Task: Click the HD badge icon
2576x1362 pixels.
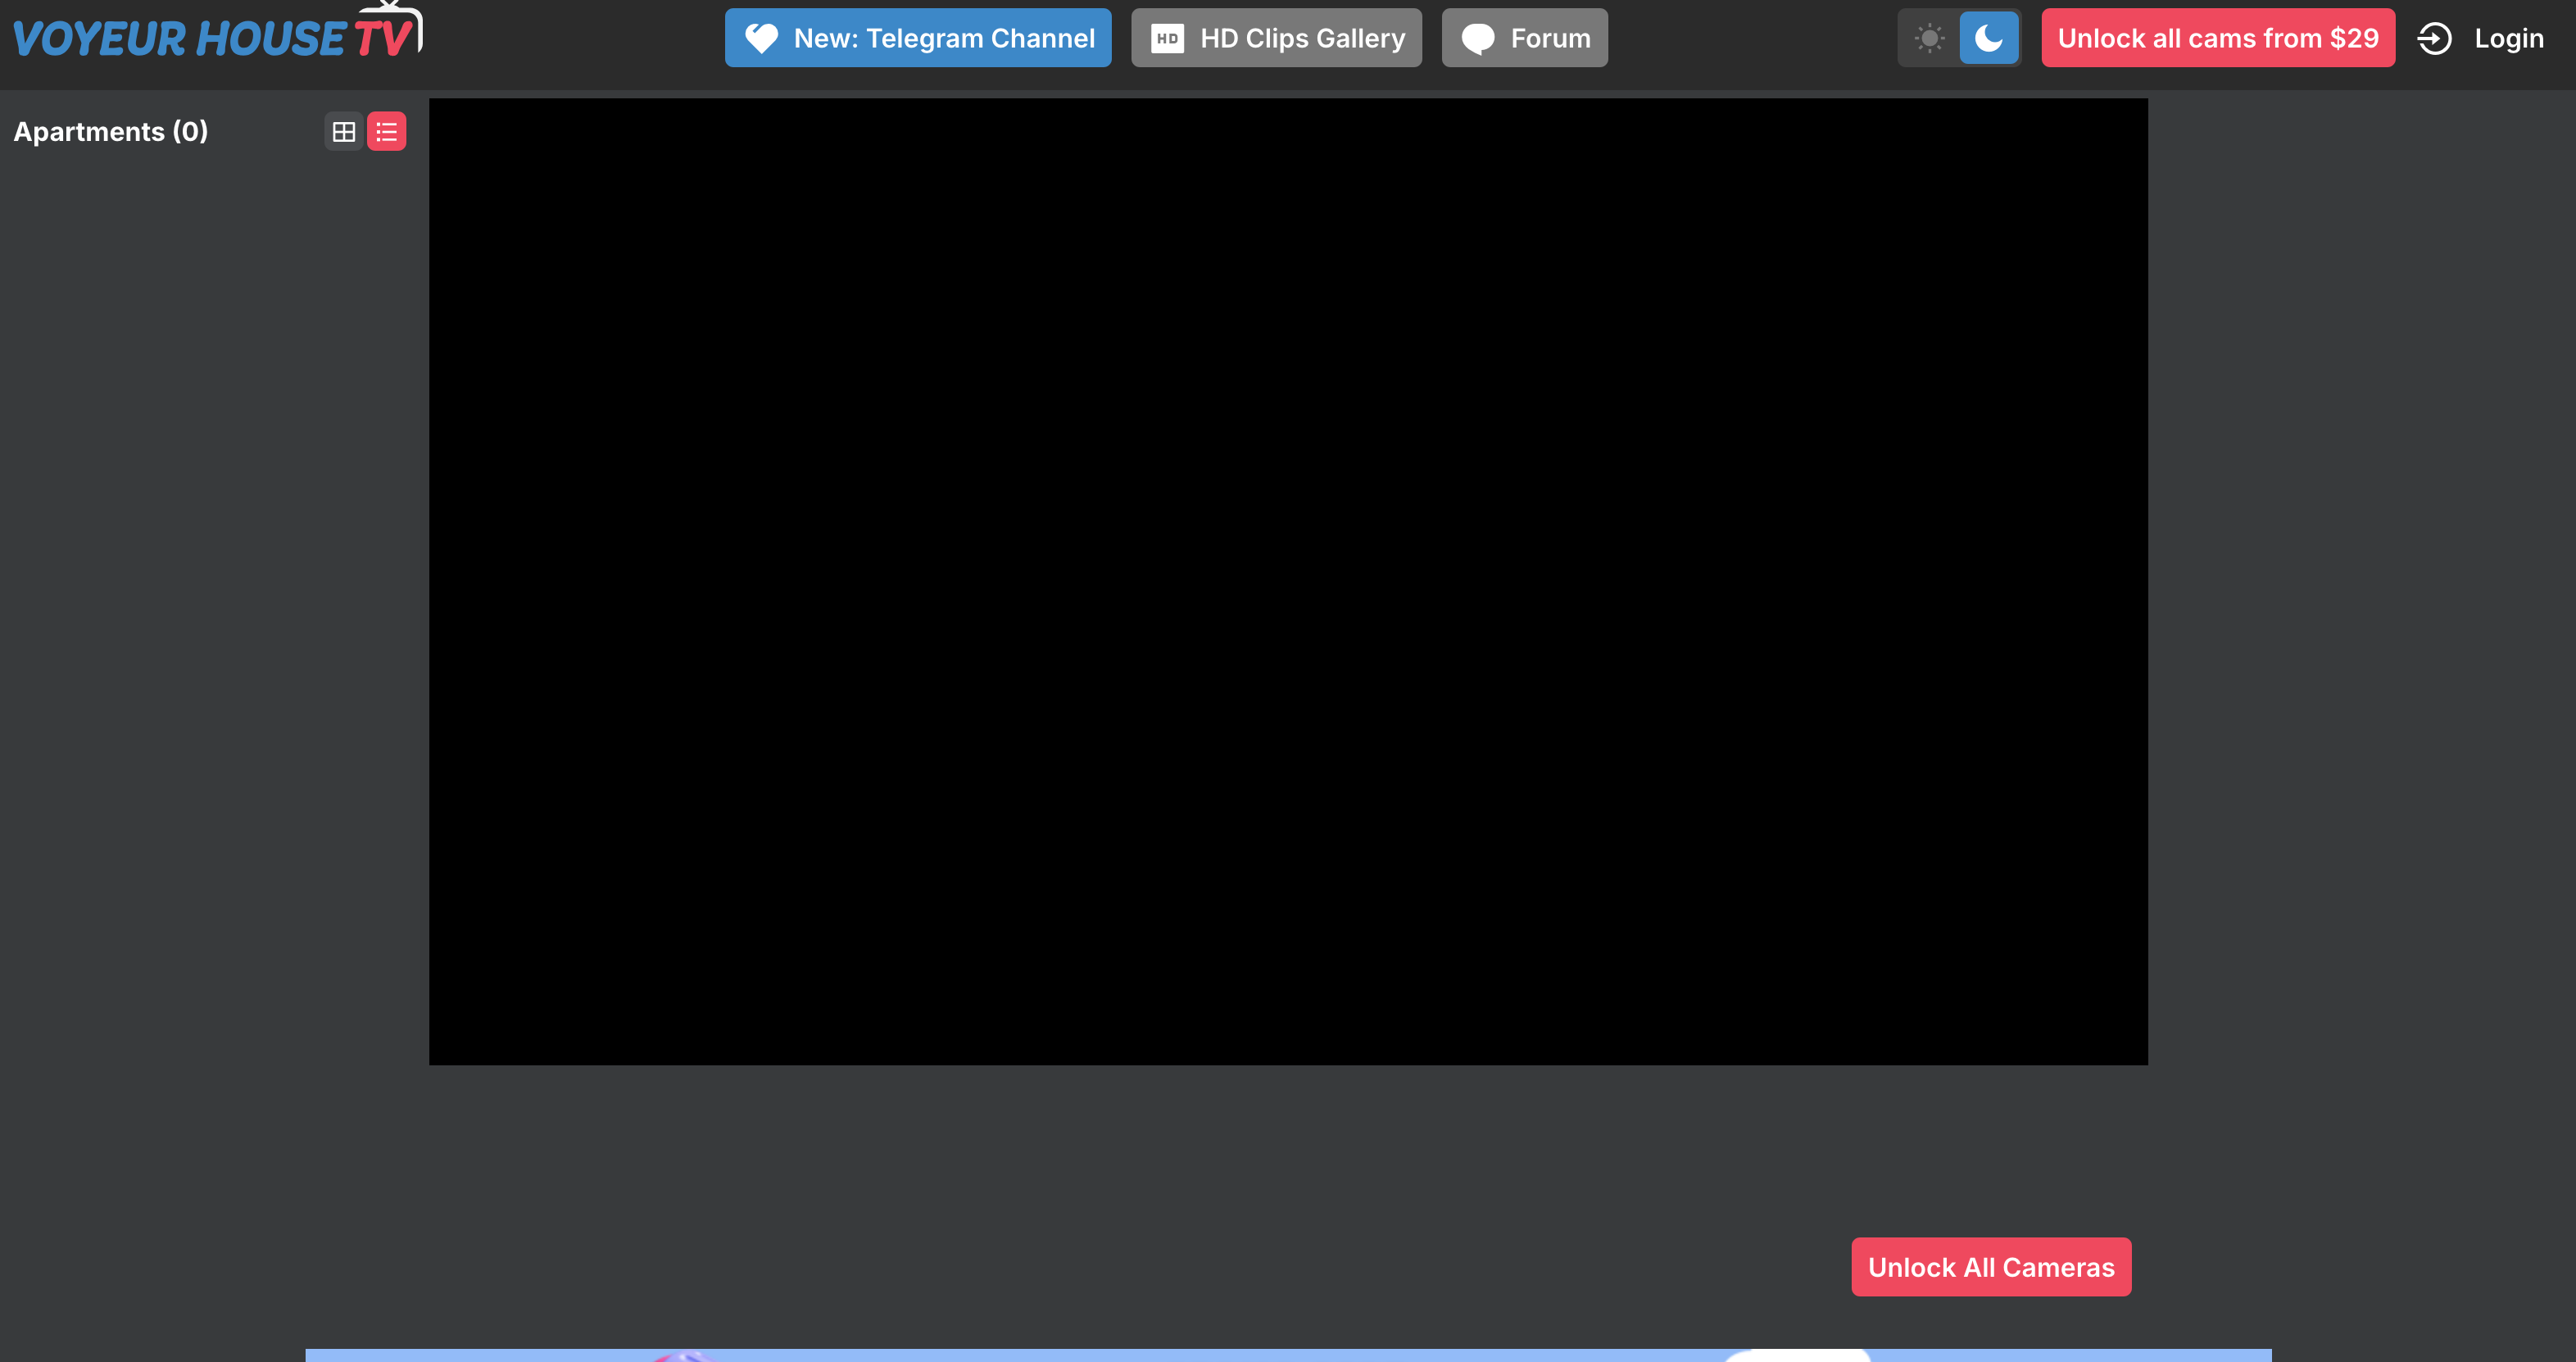Action: click(x=1167, y=38)
